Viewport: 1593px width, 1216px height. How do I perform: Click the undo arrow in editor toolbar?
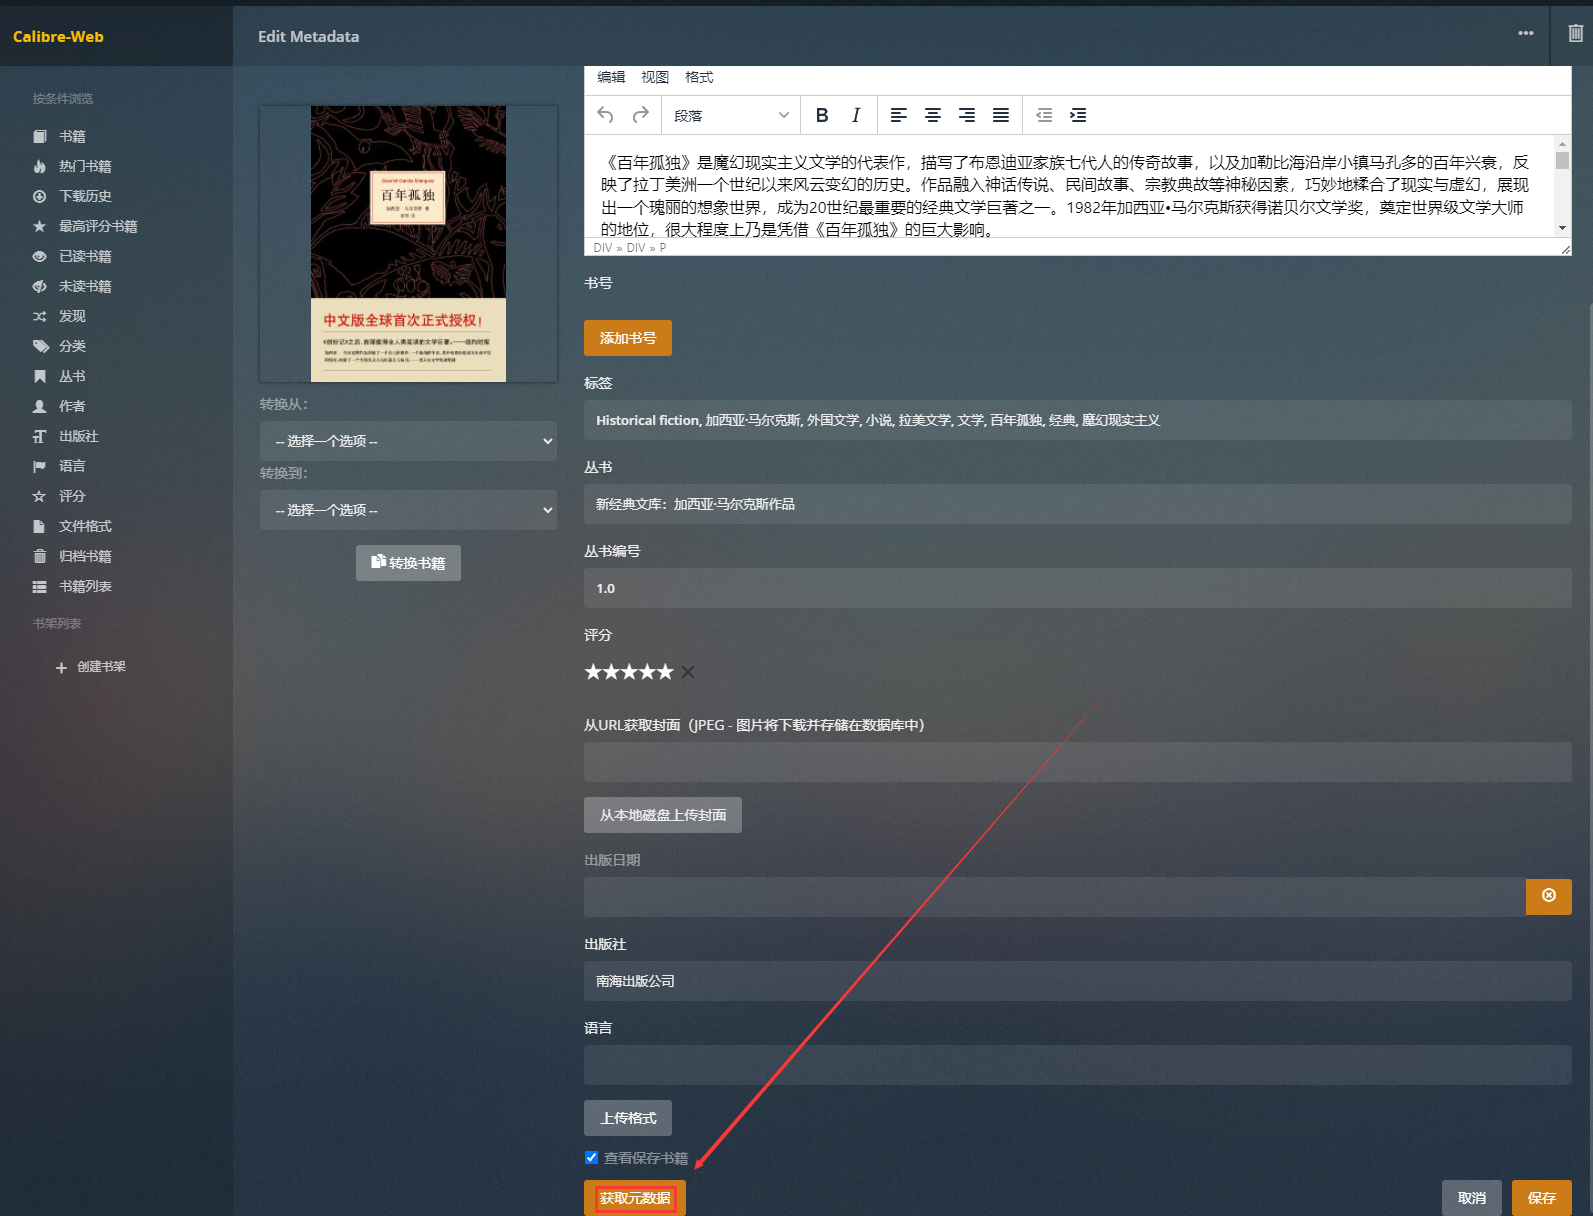(x=605, y=115)
